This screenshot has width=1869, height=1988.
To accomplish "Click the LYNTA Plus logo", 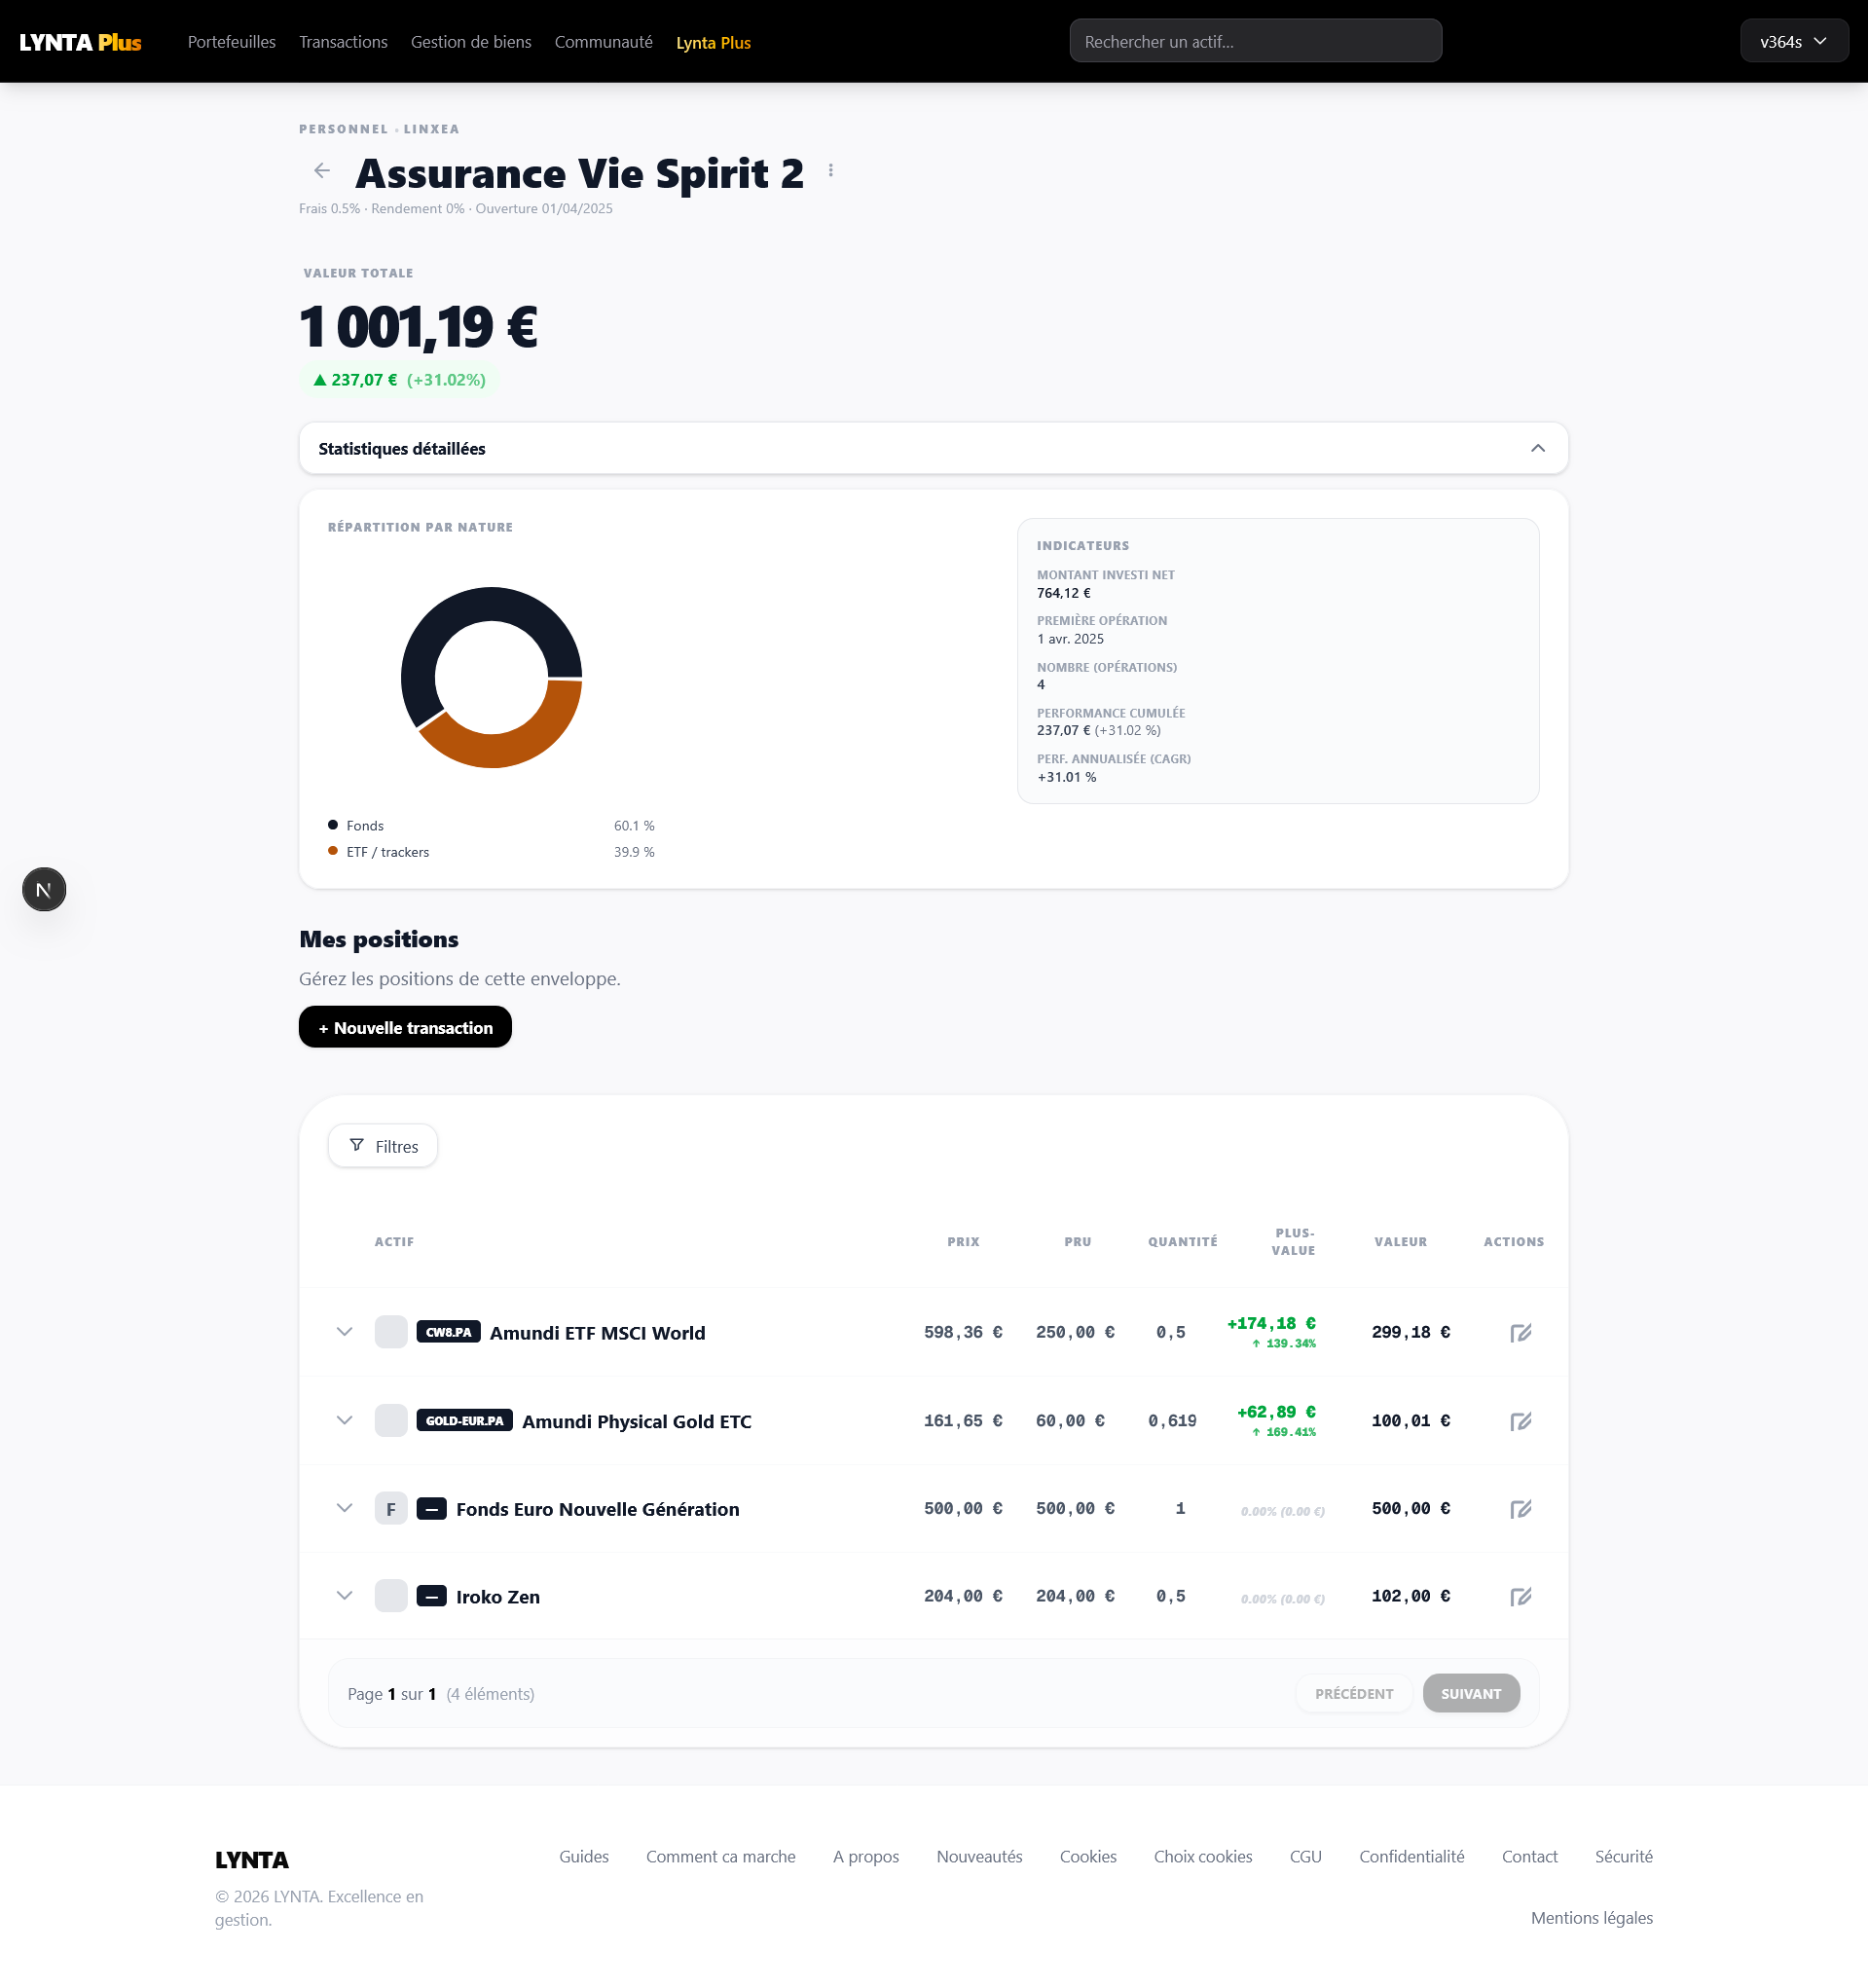I will pos(80,42).
